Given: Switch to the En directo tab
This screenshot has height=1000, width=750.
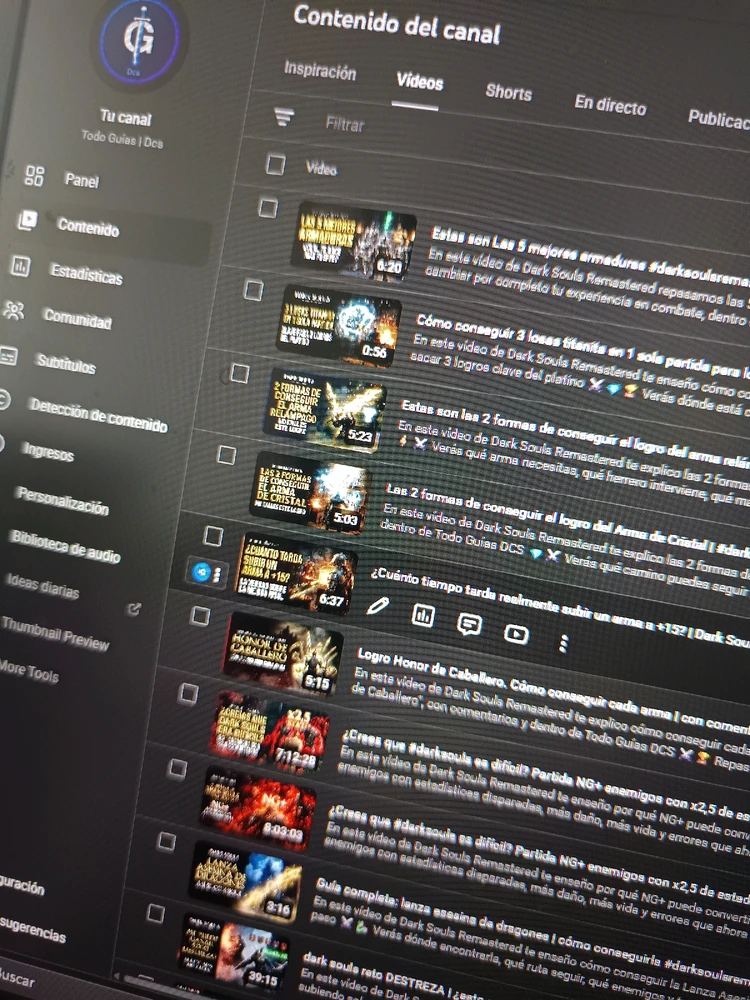Looking at the screenshot, I should (x=610, y=105).
